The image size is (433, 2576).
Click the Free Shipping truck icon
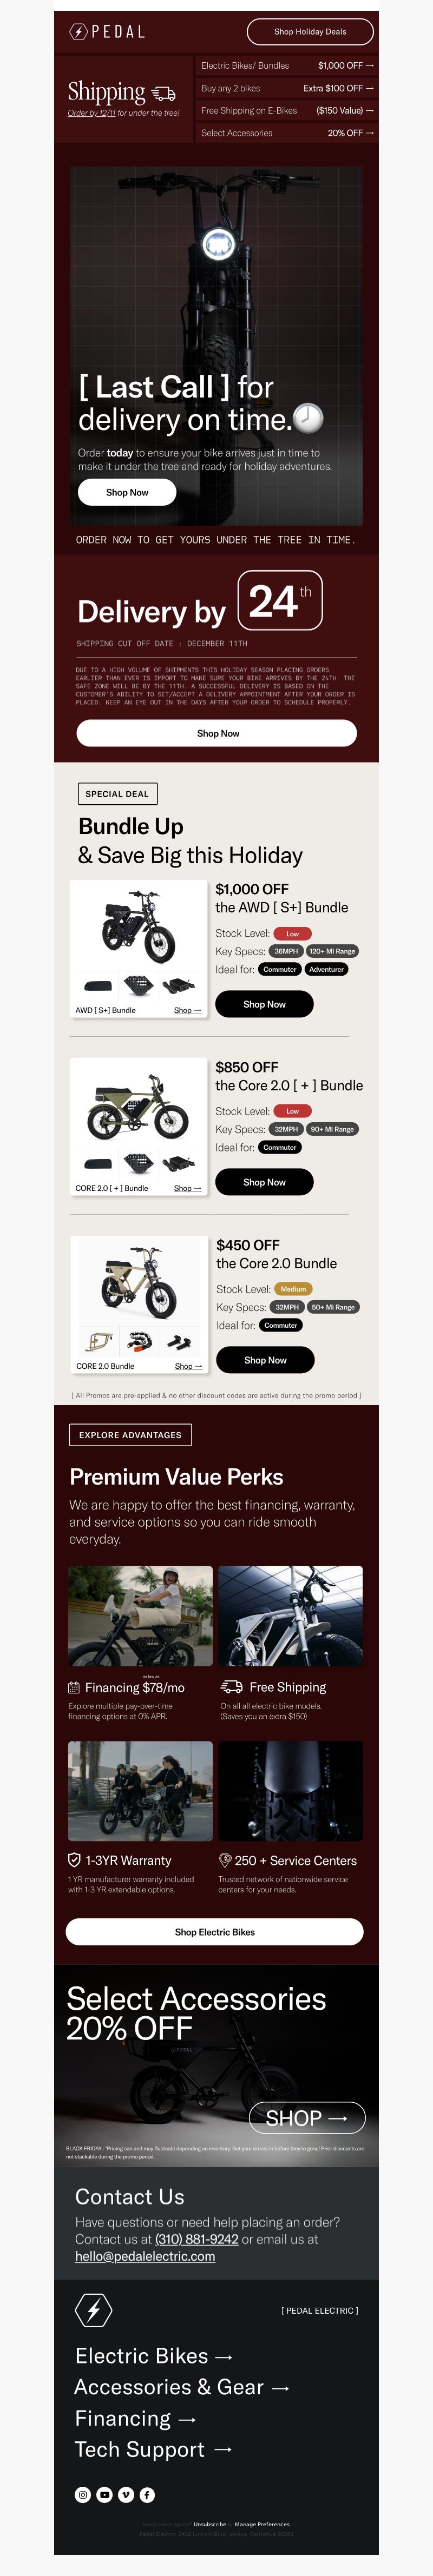[x=231, y=1687]
